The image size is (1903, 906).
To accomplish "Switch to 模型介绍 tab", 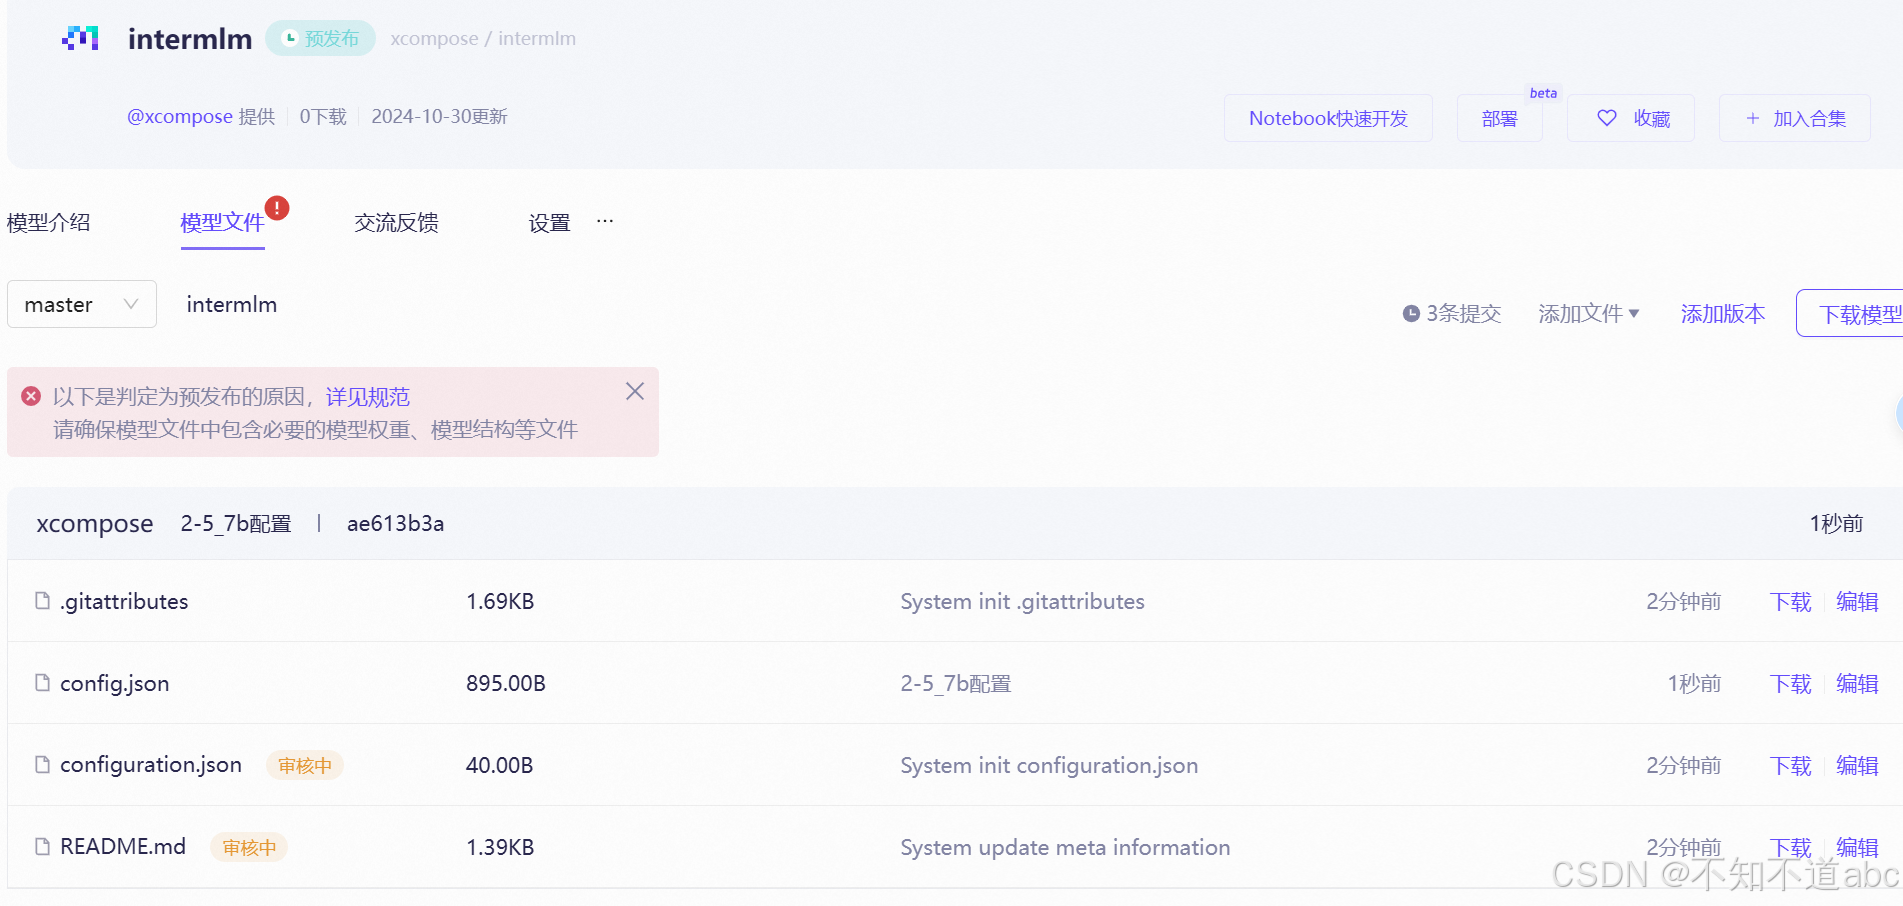I will (49, 222).
